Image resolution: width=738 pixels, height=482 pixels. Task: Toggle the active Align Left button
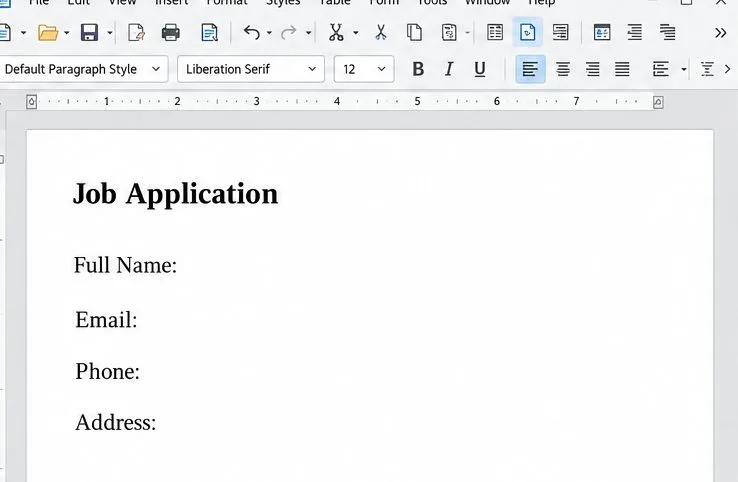tap(530, 69)
